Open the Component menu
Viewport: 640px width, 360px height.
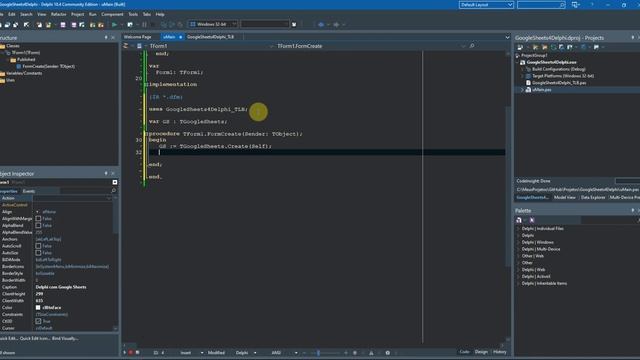(112, 14)
